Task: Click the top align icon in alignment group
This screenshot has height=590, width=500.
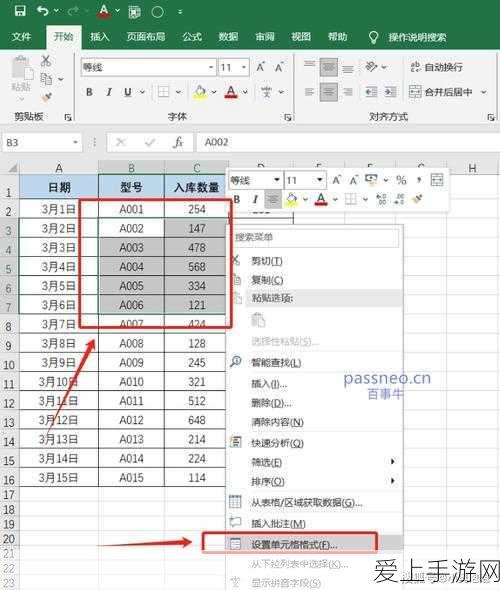Action: click(x=309, y=64)
